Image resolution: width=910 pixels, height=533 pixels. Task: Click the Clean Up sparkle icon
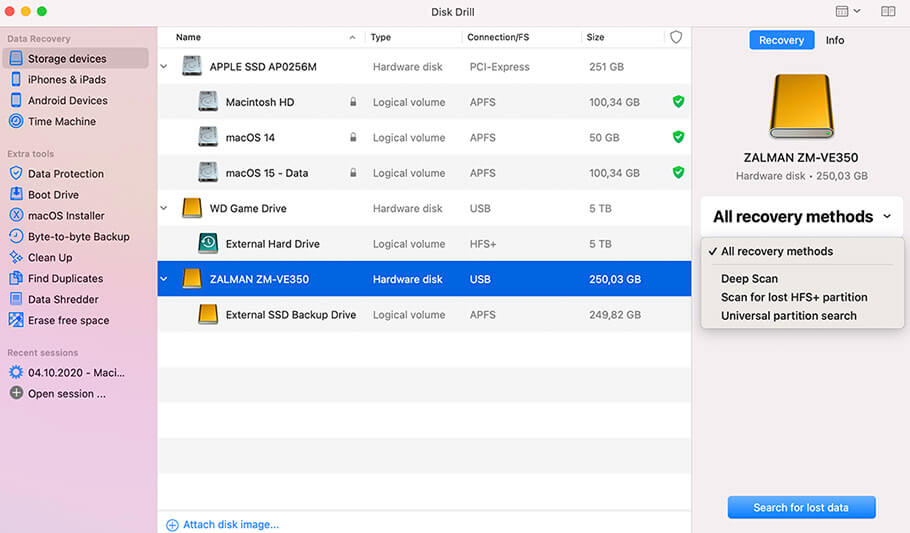(16, 257)
